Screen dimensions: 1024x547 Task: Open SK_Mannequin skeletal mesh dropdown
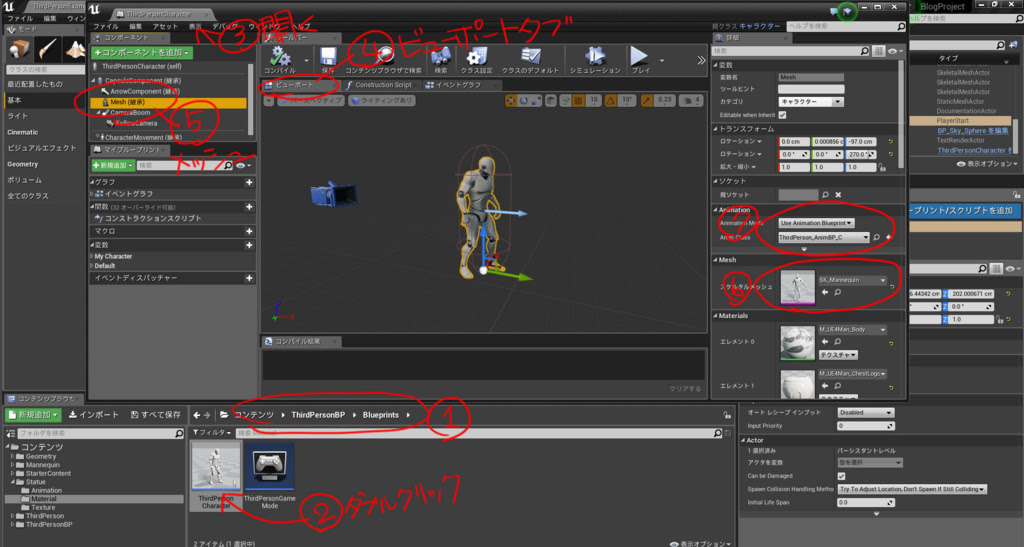point(852,280)
